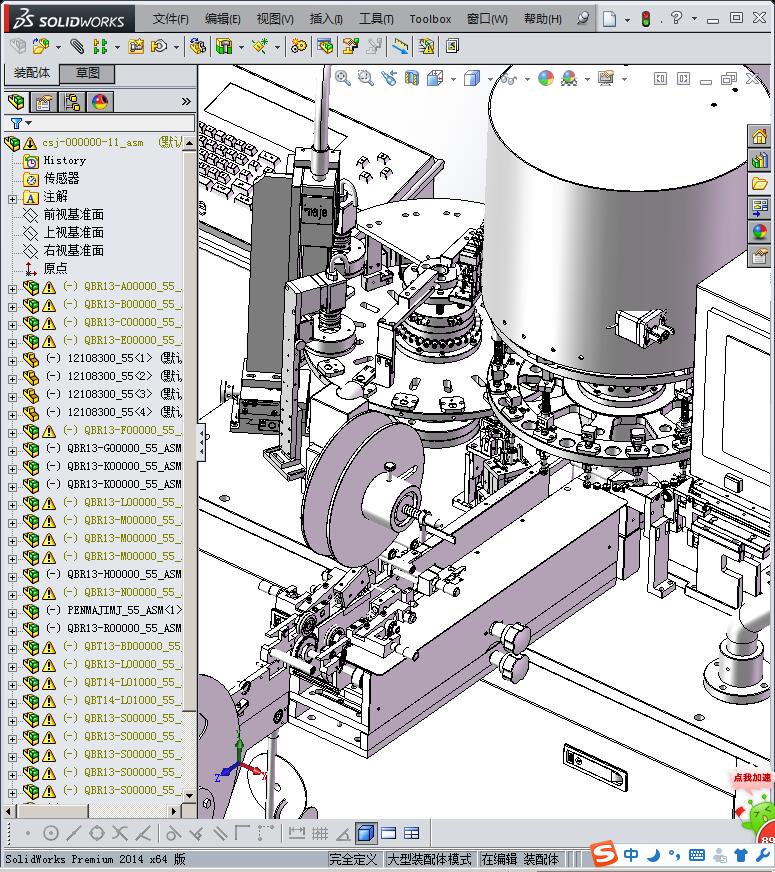
Task: Open the feature tree filter dropdown
Action: pyautogui.click(x=17, y=124)
